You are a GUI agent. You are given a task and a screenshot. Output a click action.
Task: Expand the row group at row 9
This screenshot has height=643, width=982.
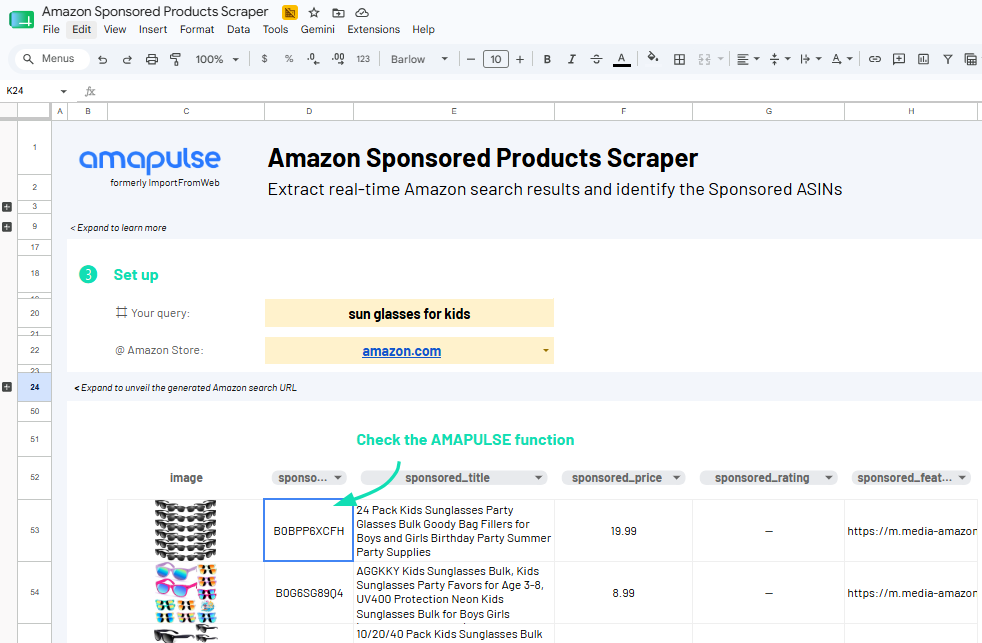click(7, 227)
